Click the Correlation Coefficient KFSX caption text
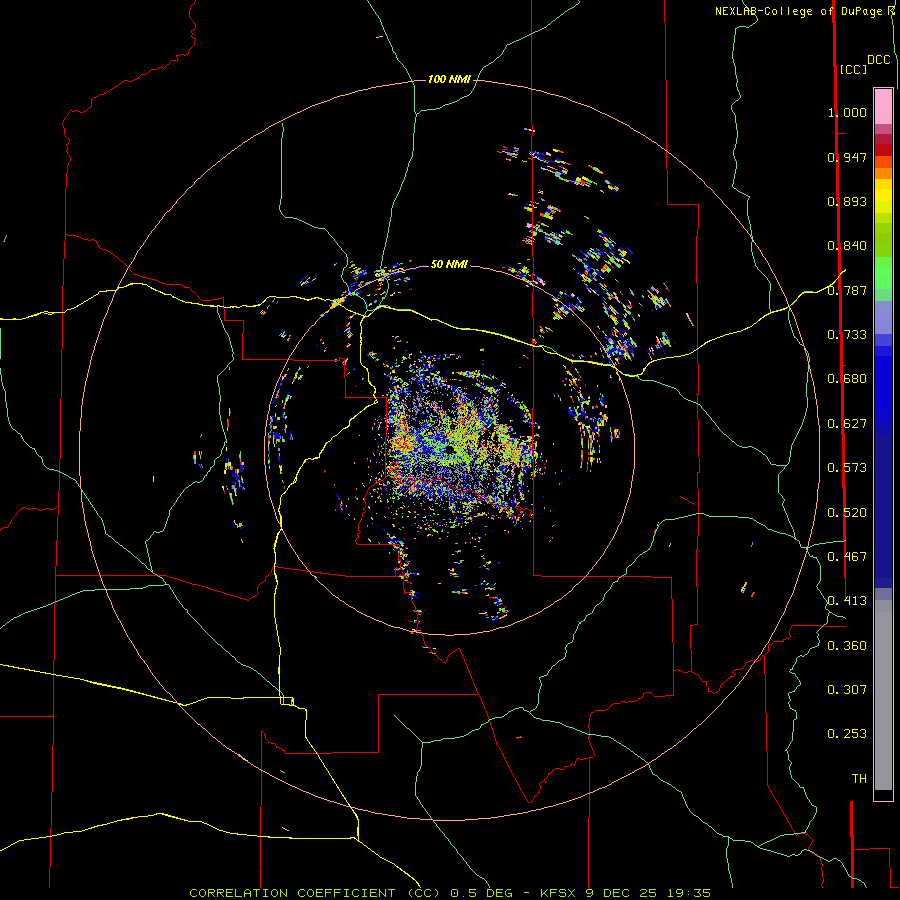This screenshot has width=900, height=900. click(x=450, y=893)
